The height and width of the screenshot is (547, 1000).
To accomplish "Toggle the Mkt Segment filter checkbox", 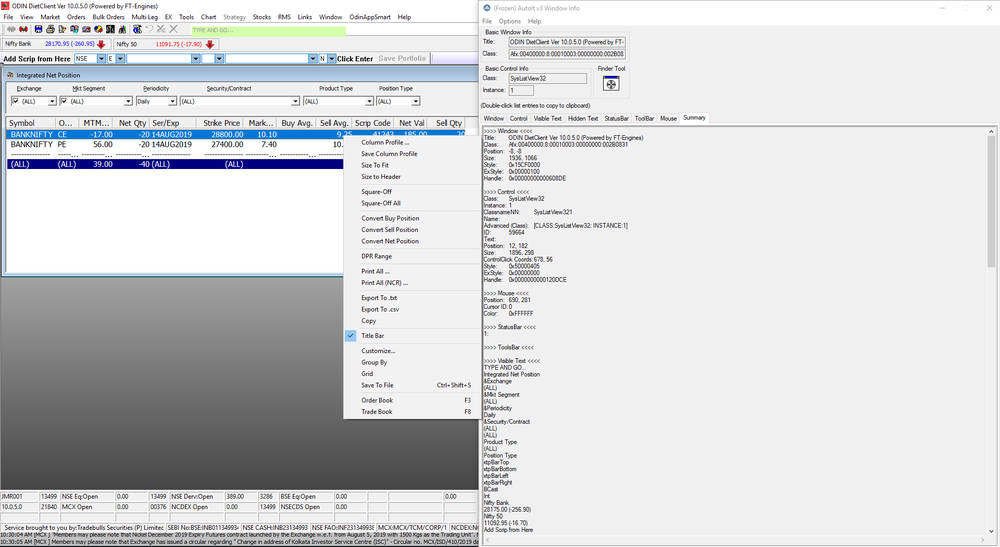I will [64, 101].
